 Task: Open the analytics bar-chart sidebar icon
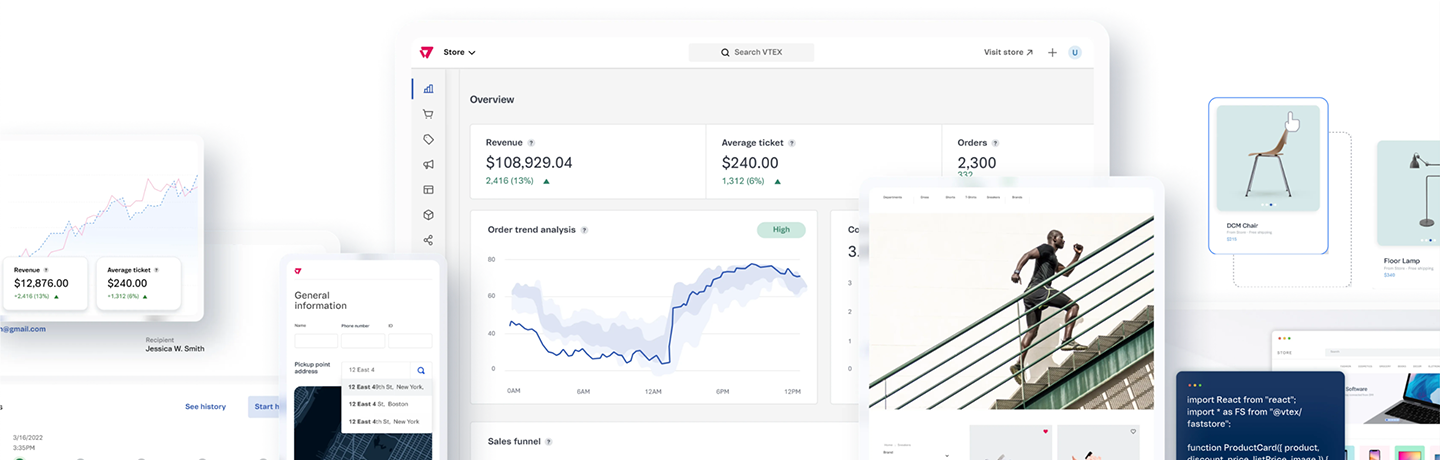click(x=428, y=89)
